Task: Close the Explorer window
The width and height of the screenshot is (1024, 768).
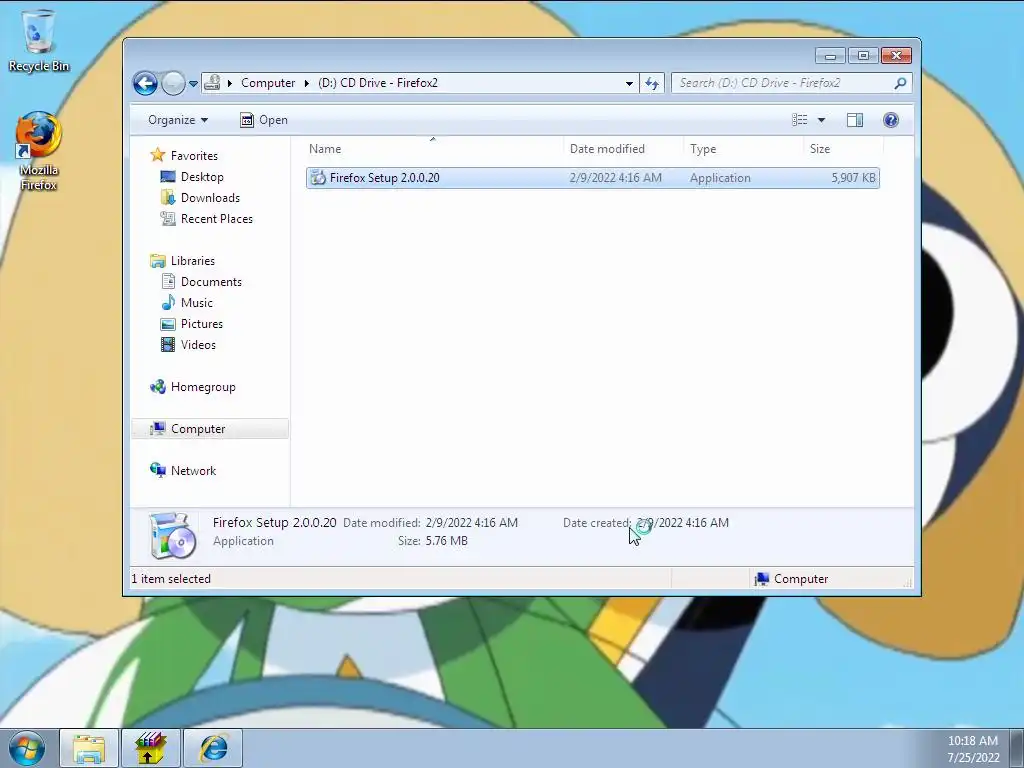Action: (896, 56)
